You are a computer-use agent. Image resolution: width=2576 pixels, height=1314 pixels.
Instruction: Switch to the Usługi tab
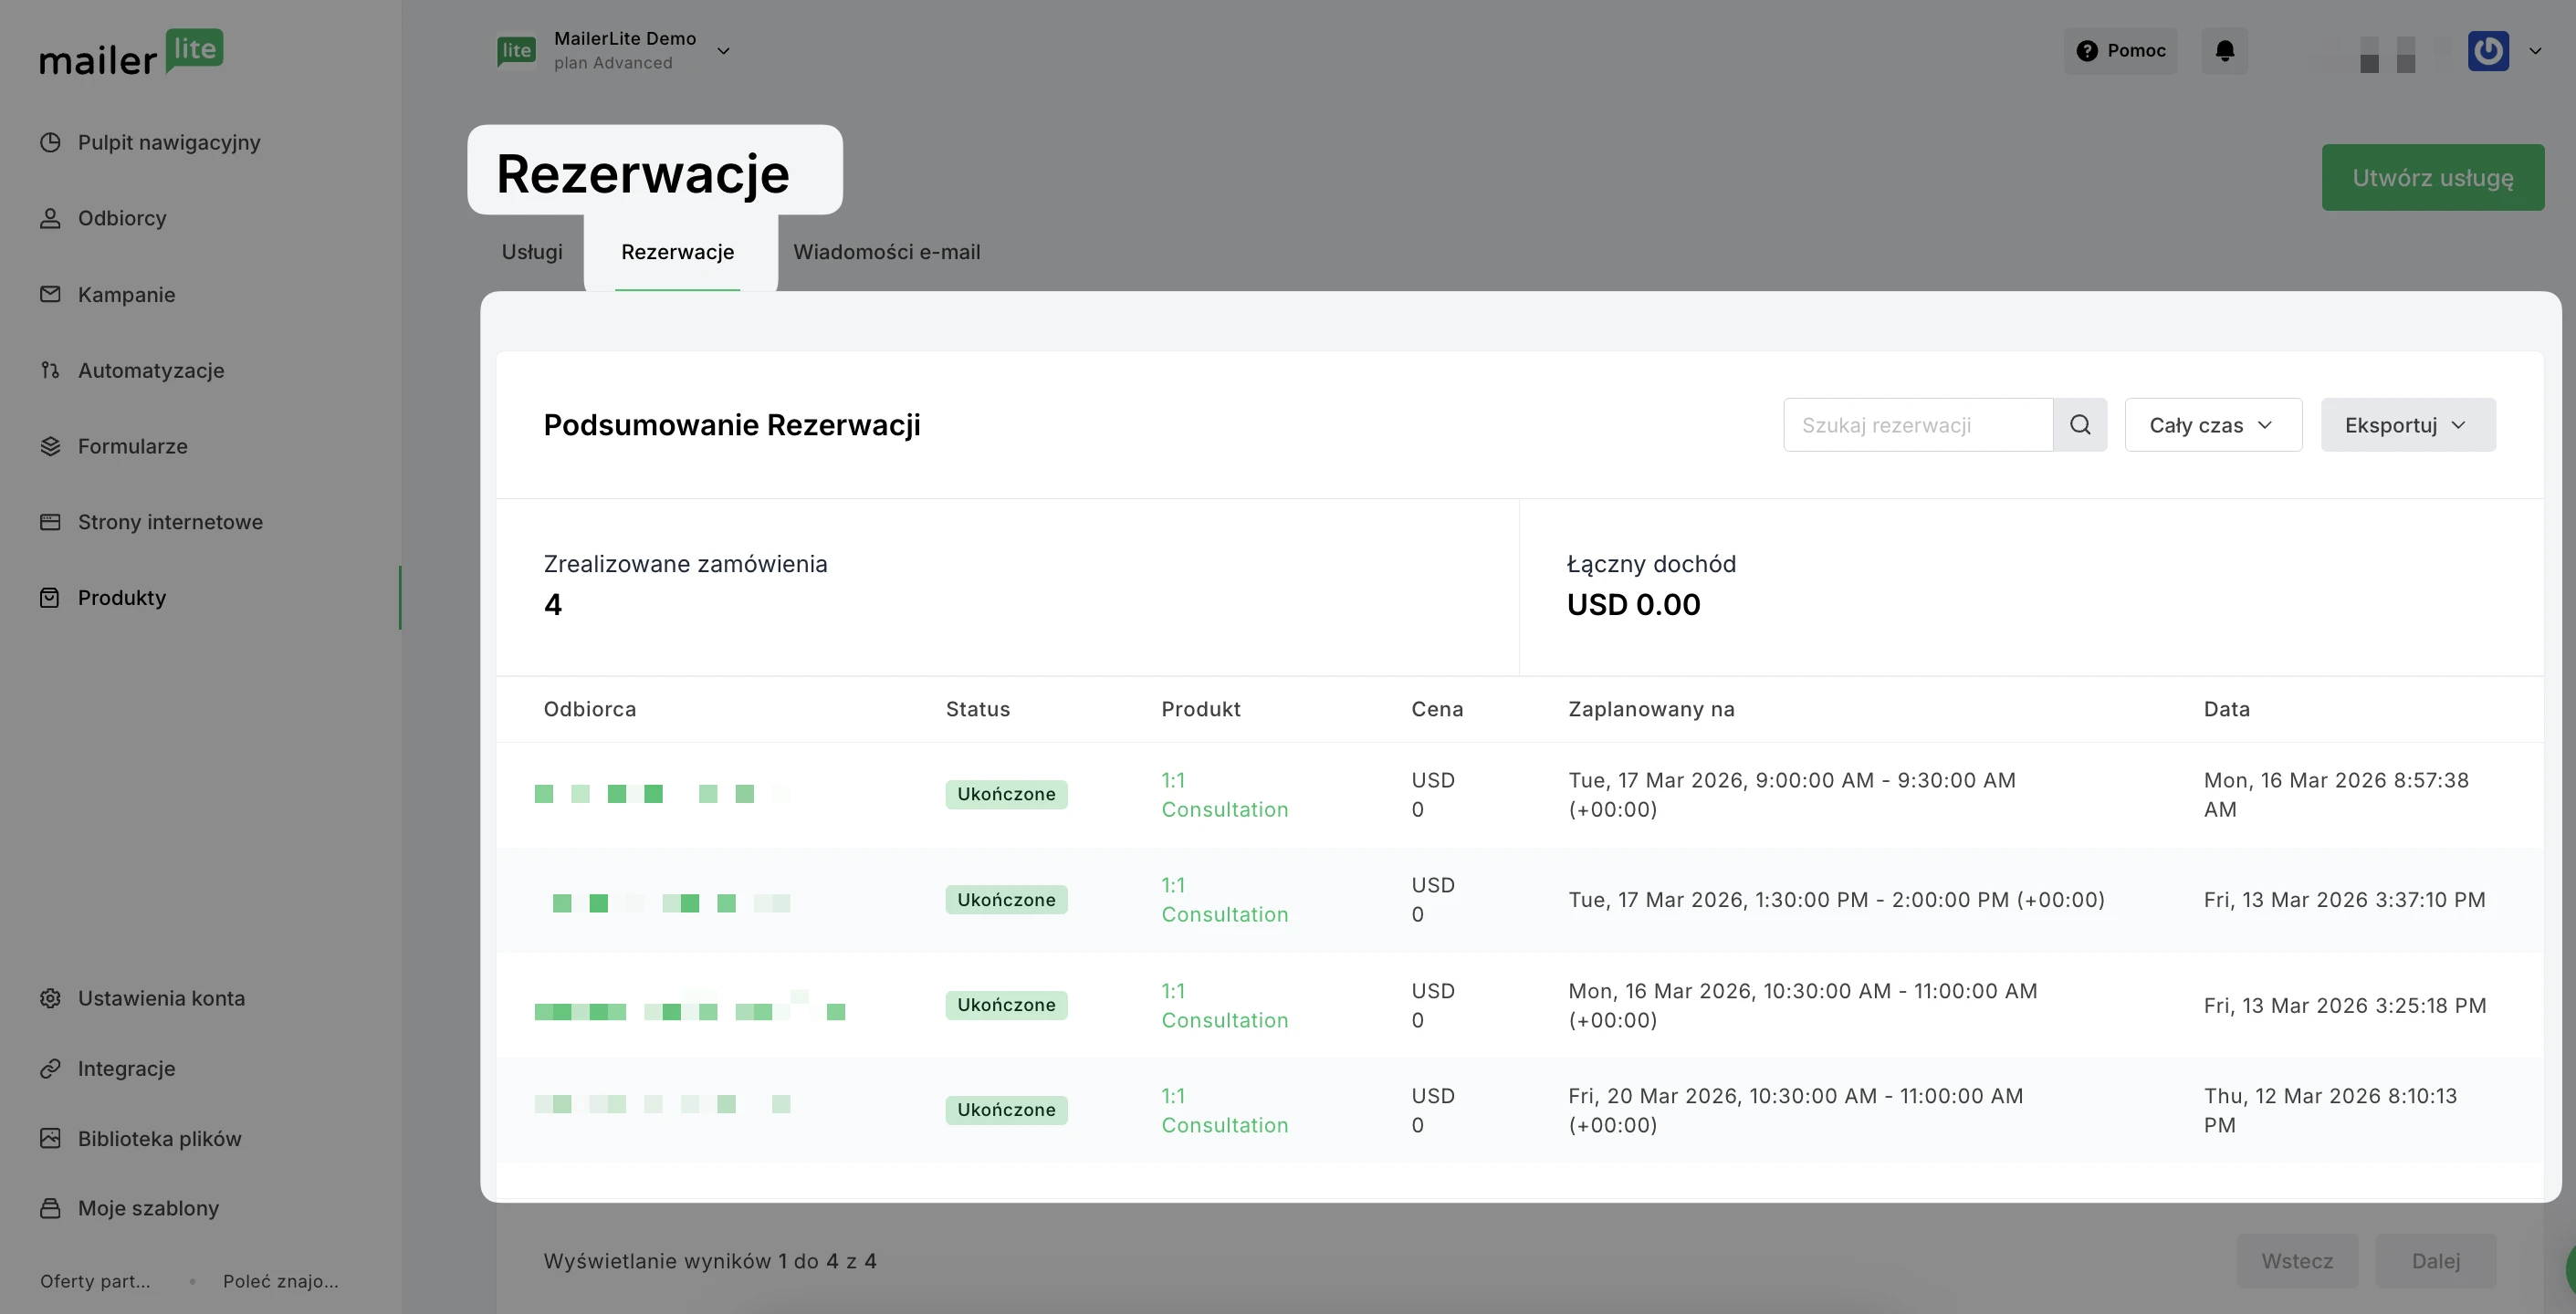[x=532, y=252]
